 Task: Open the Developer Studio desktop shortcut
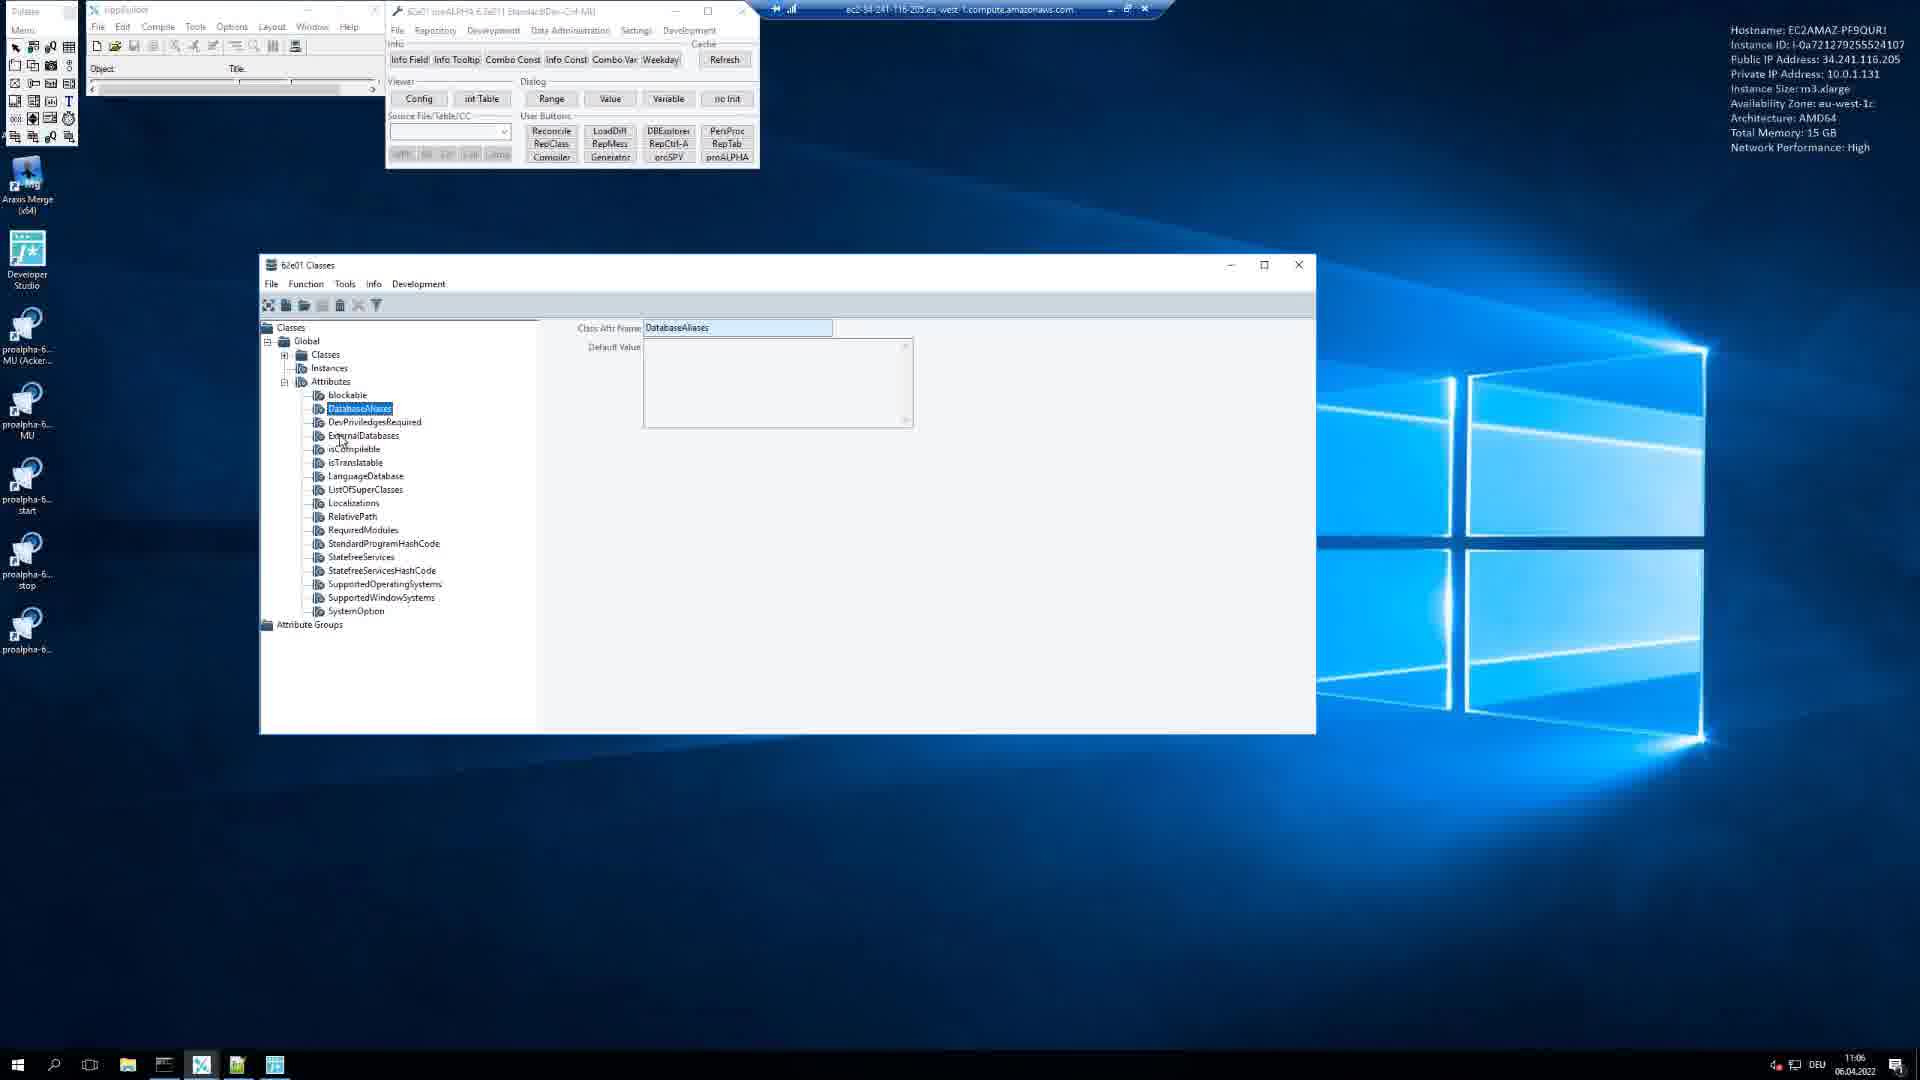[27, 260]
